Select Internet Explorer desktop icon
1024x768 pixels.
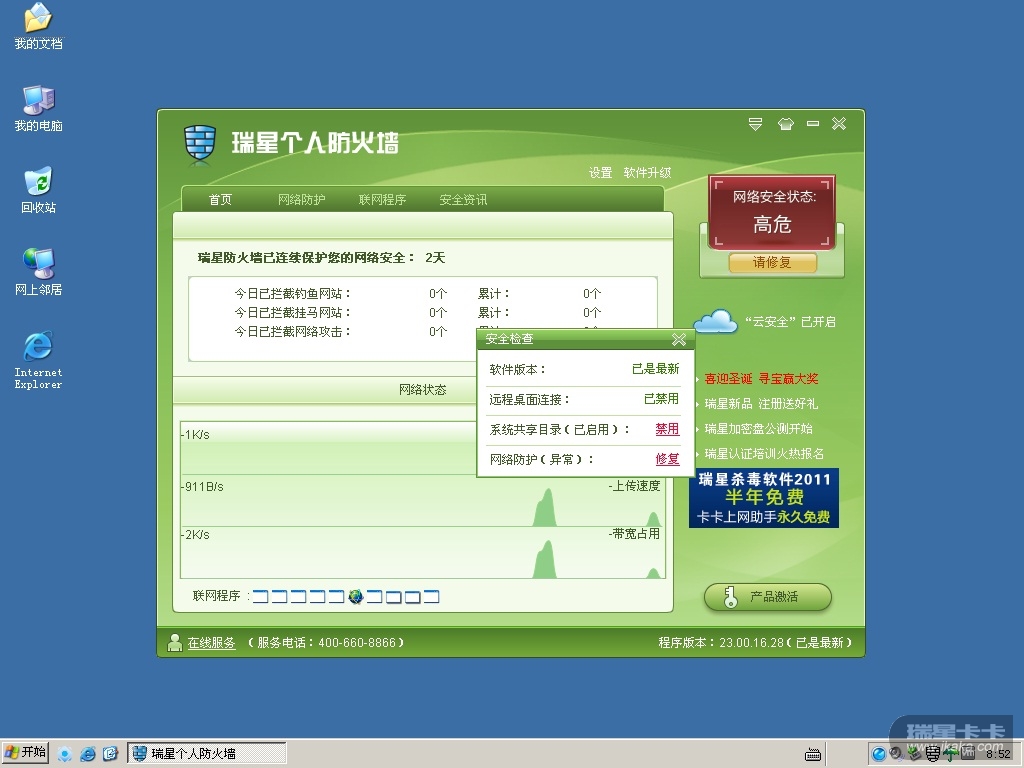pyautogui.click(x=39, y=360)
